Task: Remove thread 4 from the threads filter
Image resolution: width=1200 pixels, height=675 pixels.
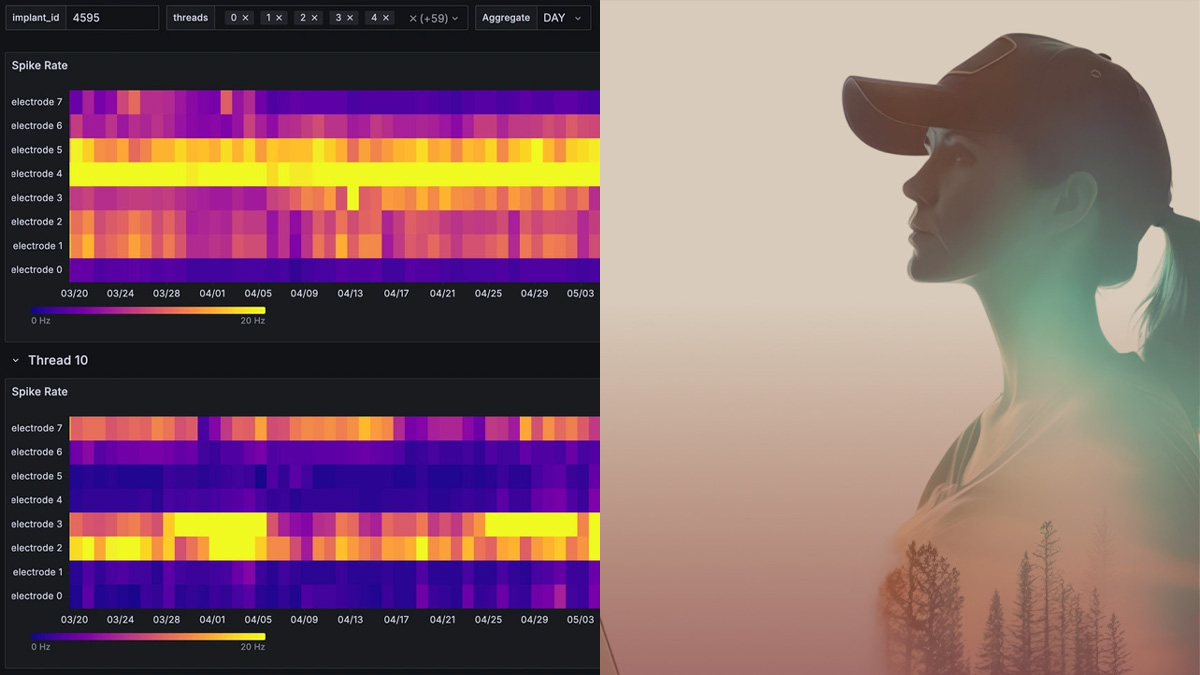Action: point(386,18)
